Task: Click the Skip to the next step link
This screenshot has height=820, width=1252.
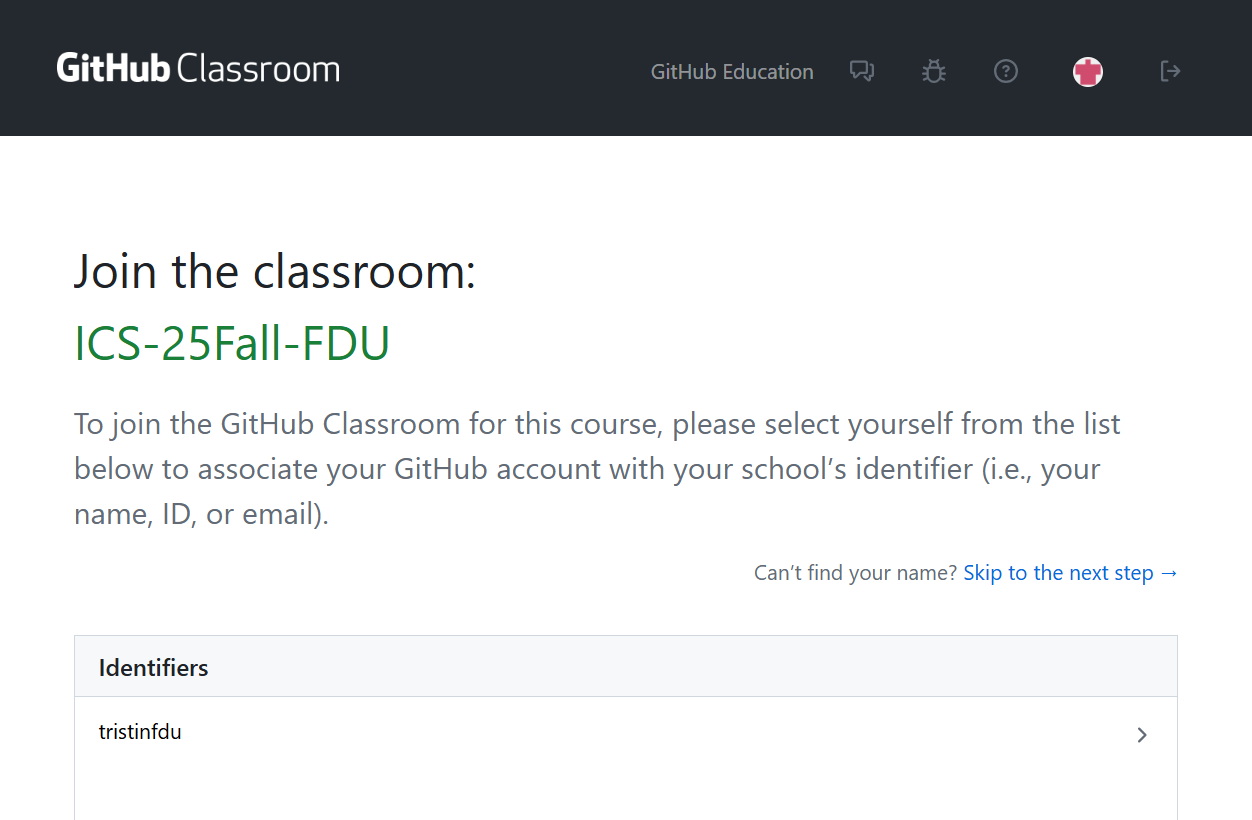Action: [x=1058, y=573]
